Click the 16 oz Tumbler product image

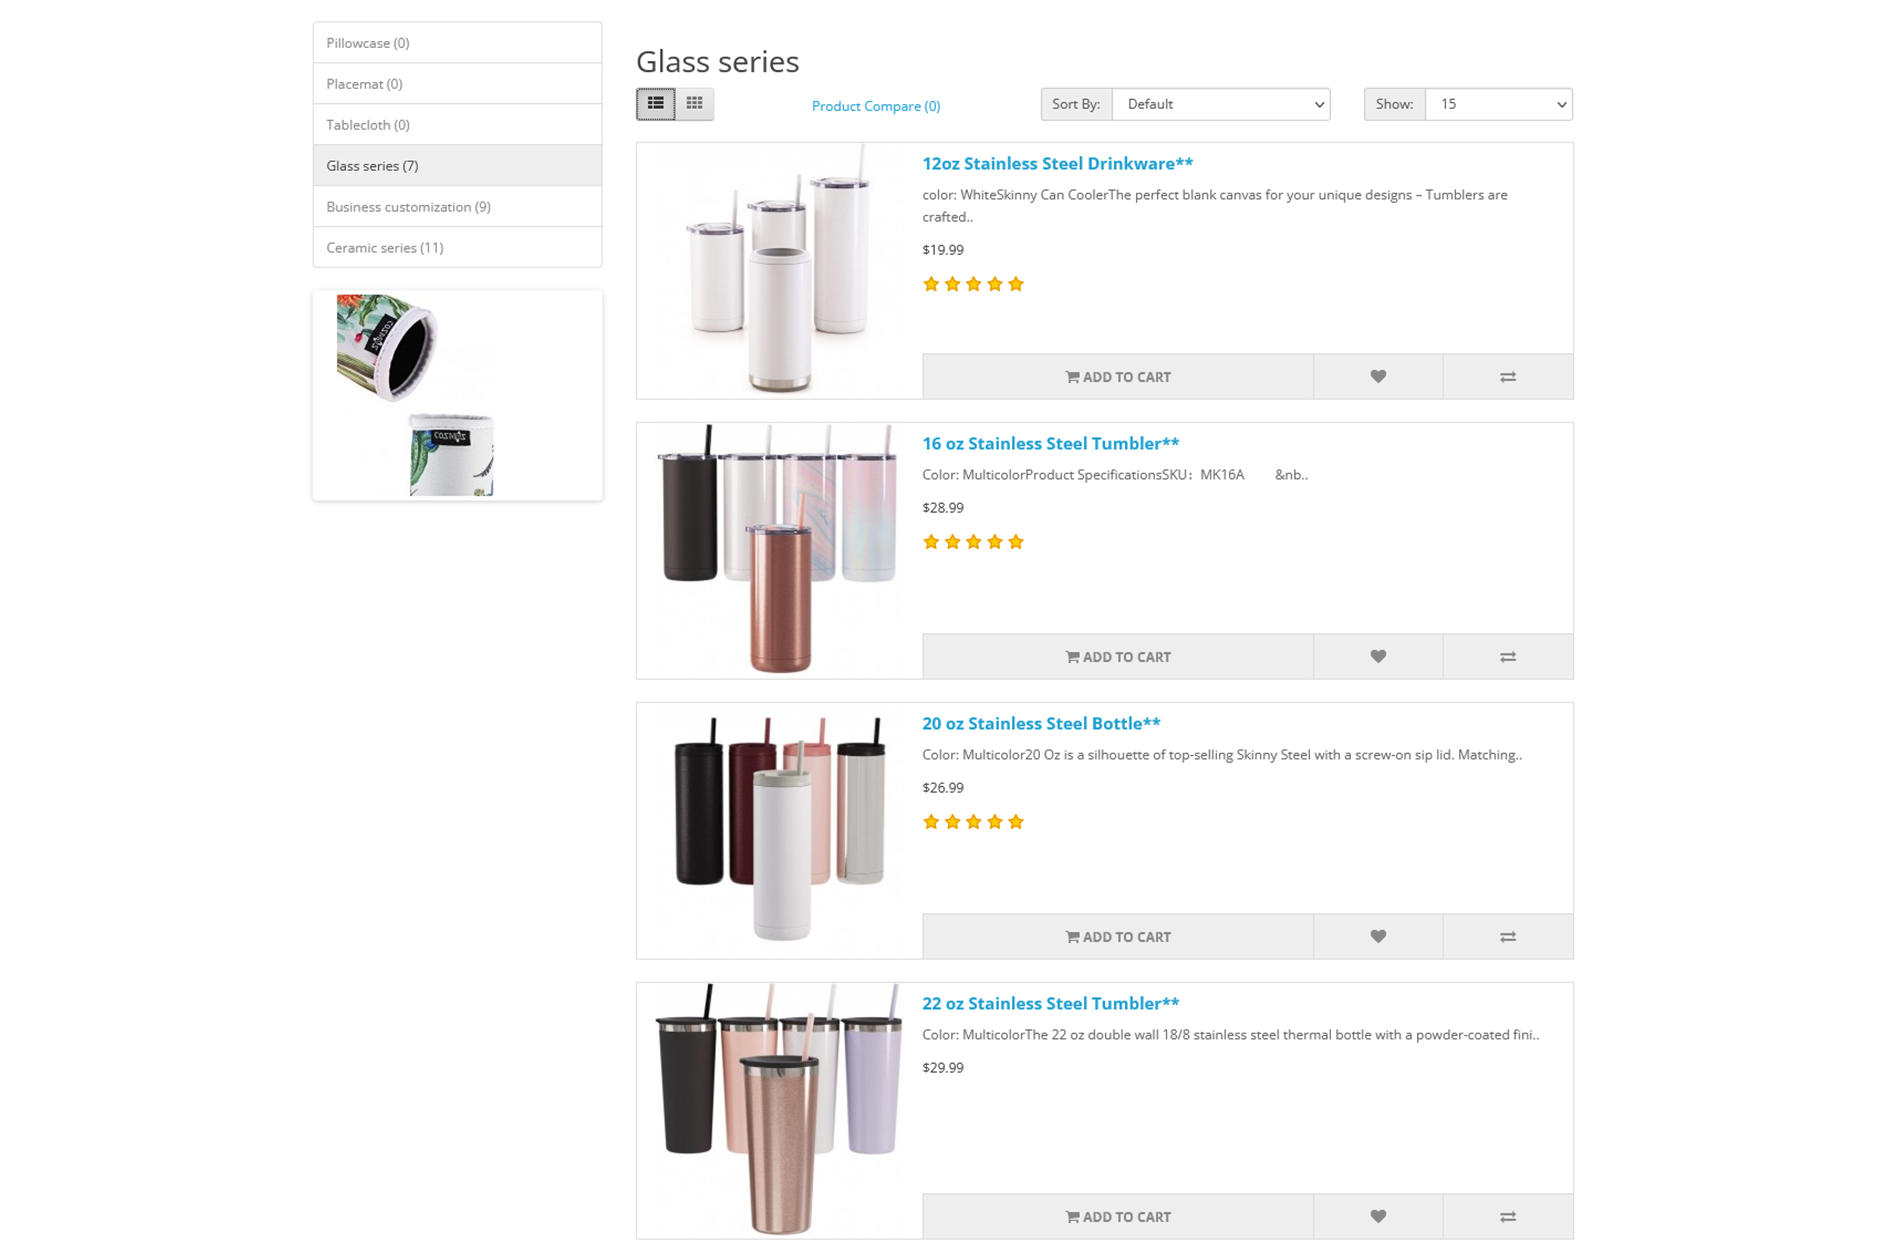click(780, 550)
